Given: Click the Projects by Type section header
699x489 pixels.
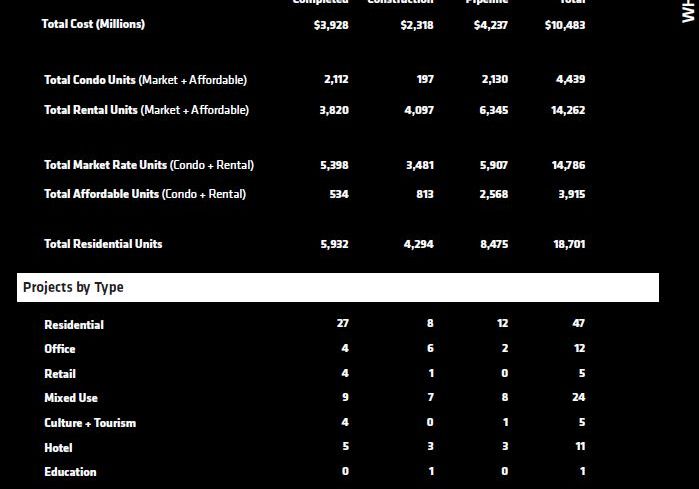Looking at the screenshot, I should click(x=74, y=288).
